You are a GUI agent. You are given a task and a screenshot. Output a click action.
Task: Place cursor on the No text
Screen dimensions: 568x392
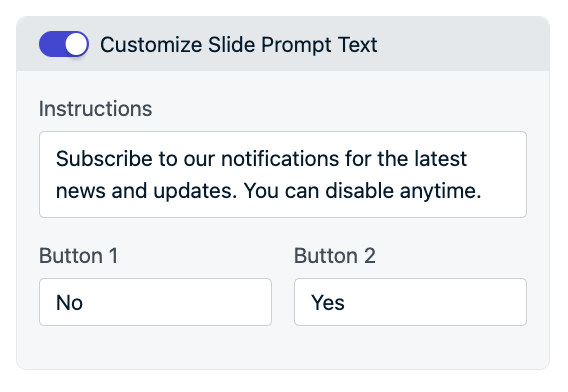[x=70, y=303]
